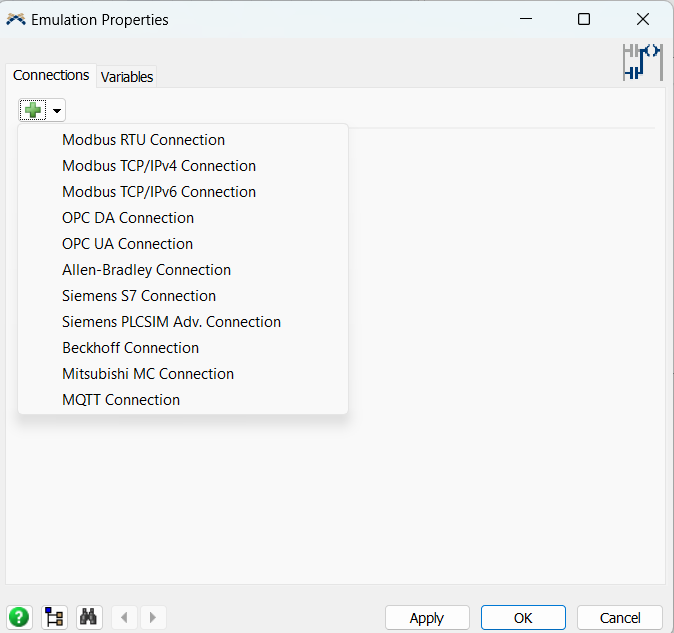Maximize the Emulation Properties window
The height and width of the screenshot is (633, 674).
[x=584, y=19]
